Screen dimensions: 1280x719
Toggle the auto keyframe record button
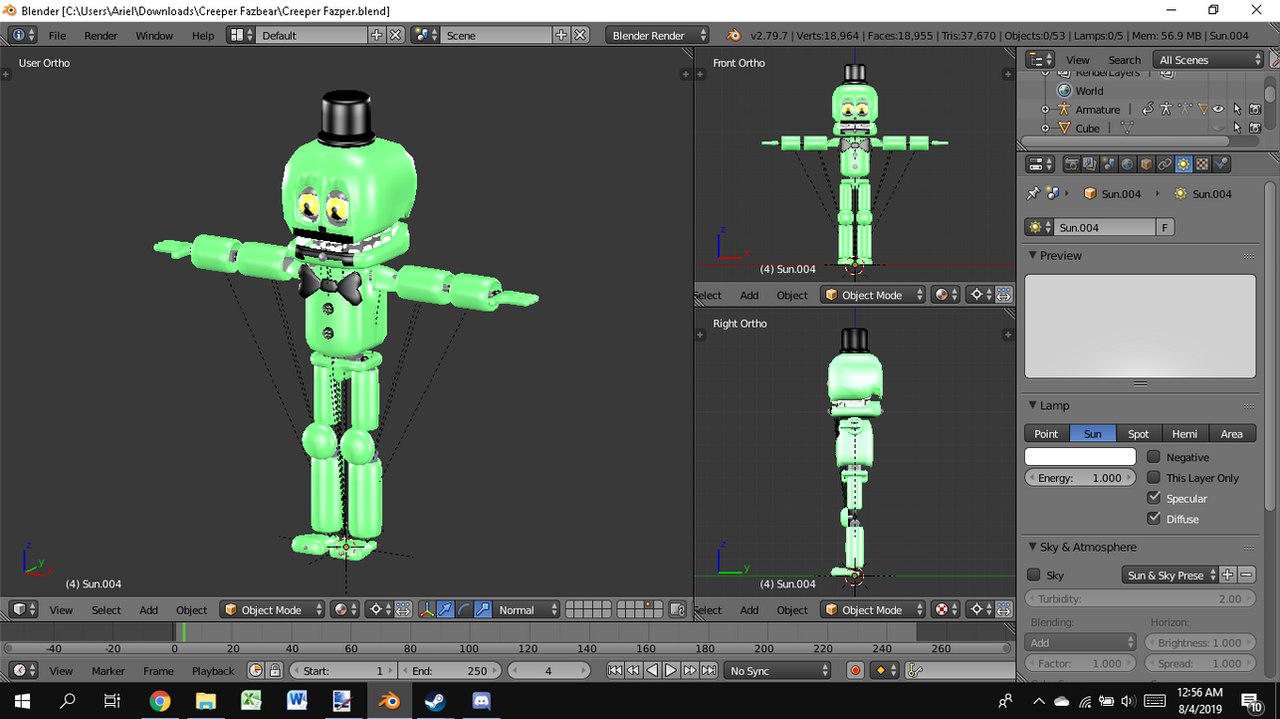pos(855,670)
